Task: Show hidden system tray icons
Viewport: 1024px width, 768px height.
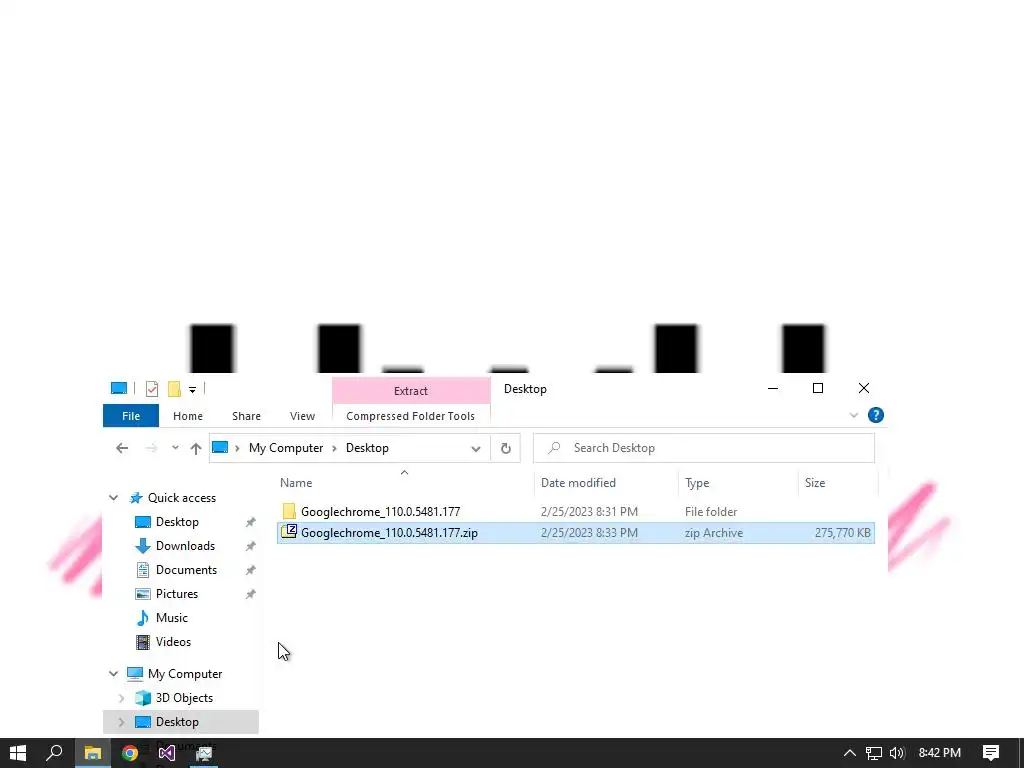Action: (x=850, y=753)
